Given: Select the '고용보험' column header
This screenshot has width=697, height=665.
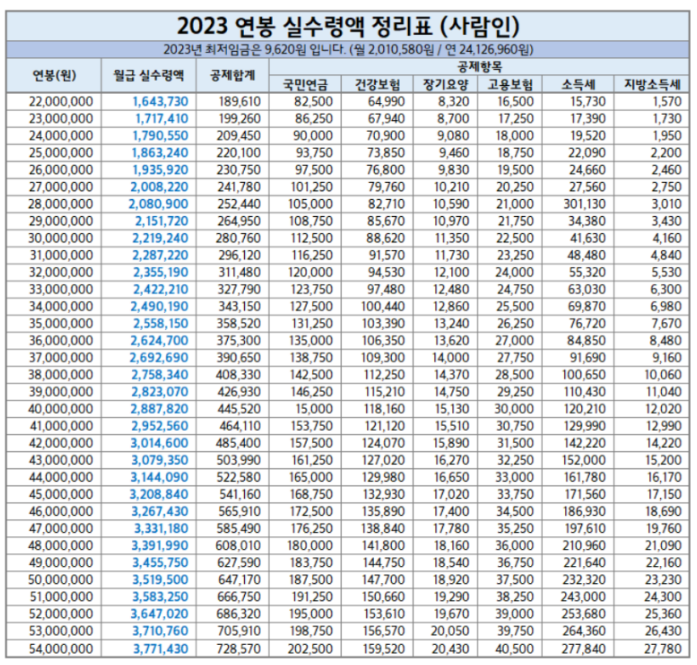Looking at the screenshot, I should (510, 84).
